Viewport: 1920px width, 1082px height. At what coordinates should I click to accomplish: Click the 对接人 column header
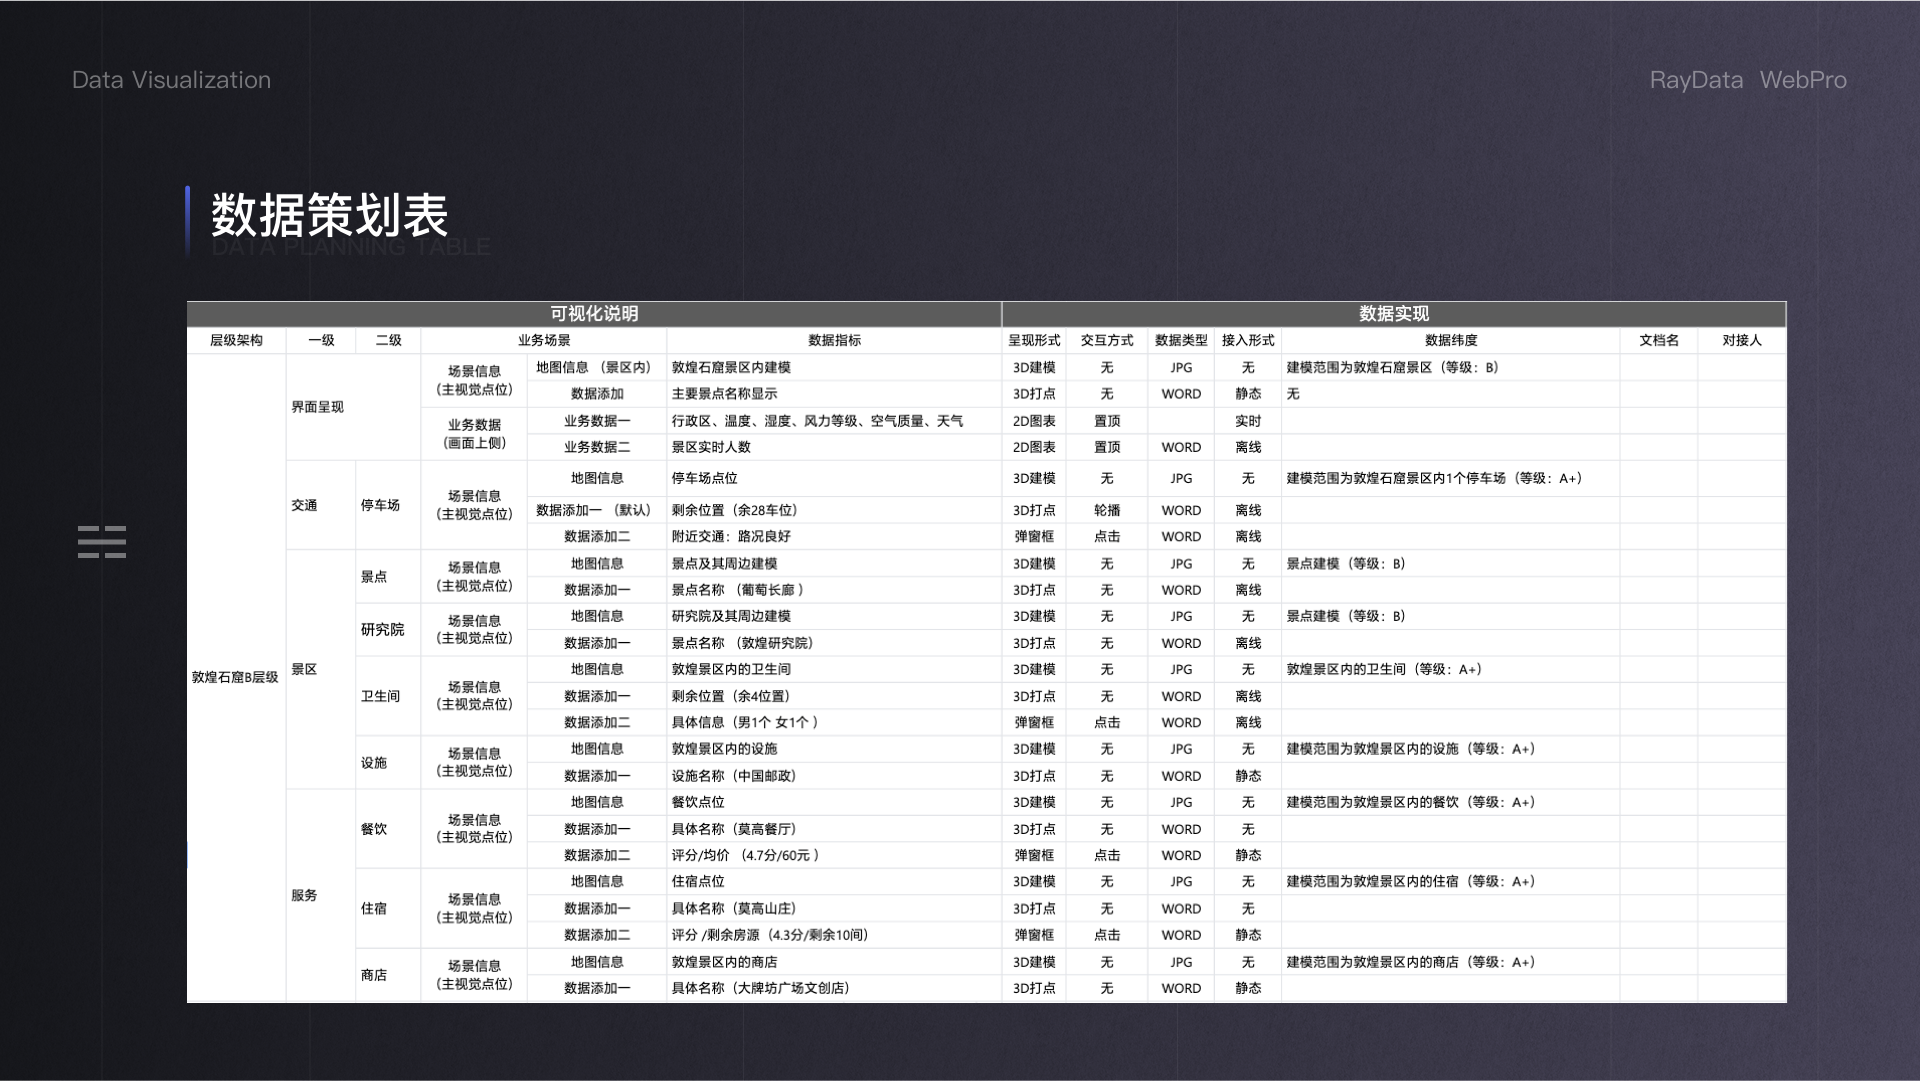1741,340
